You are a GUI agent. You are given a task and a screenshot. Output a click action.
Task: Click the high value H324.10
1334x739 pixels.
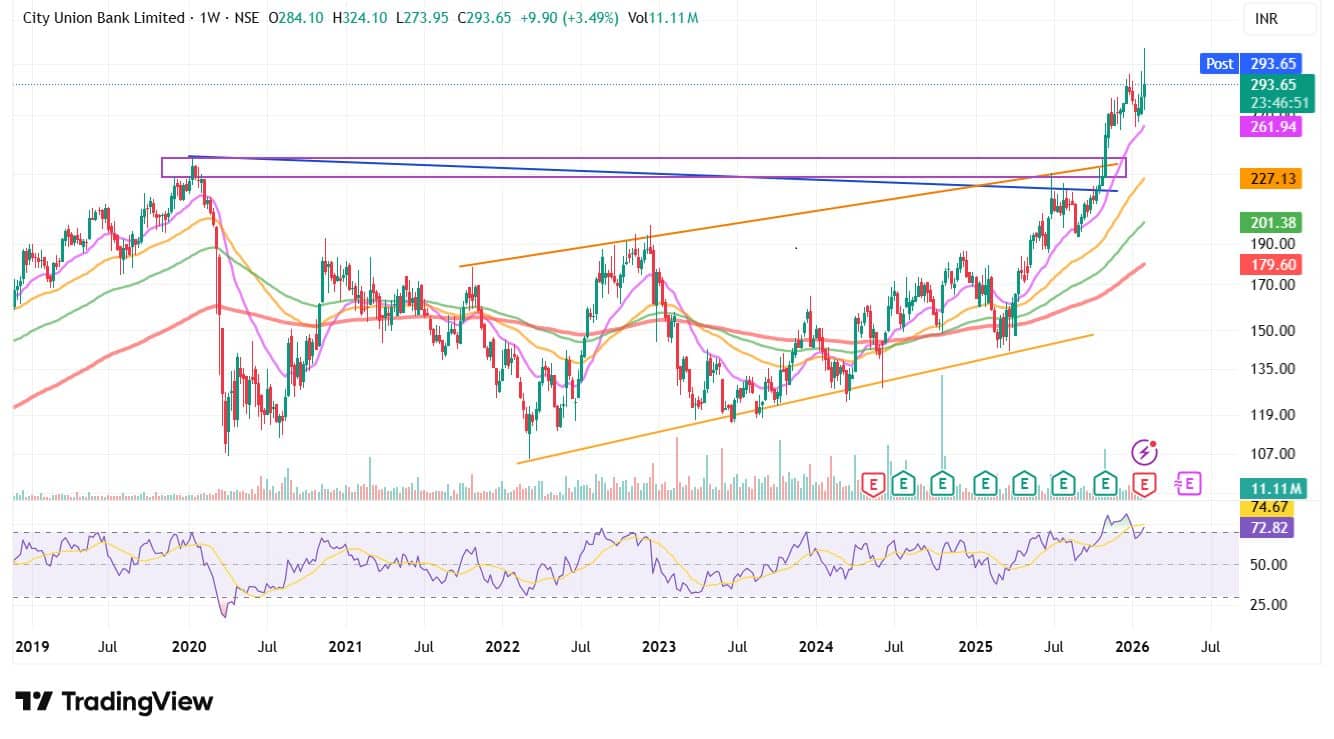point(360,18)
